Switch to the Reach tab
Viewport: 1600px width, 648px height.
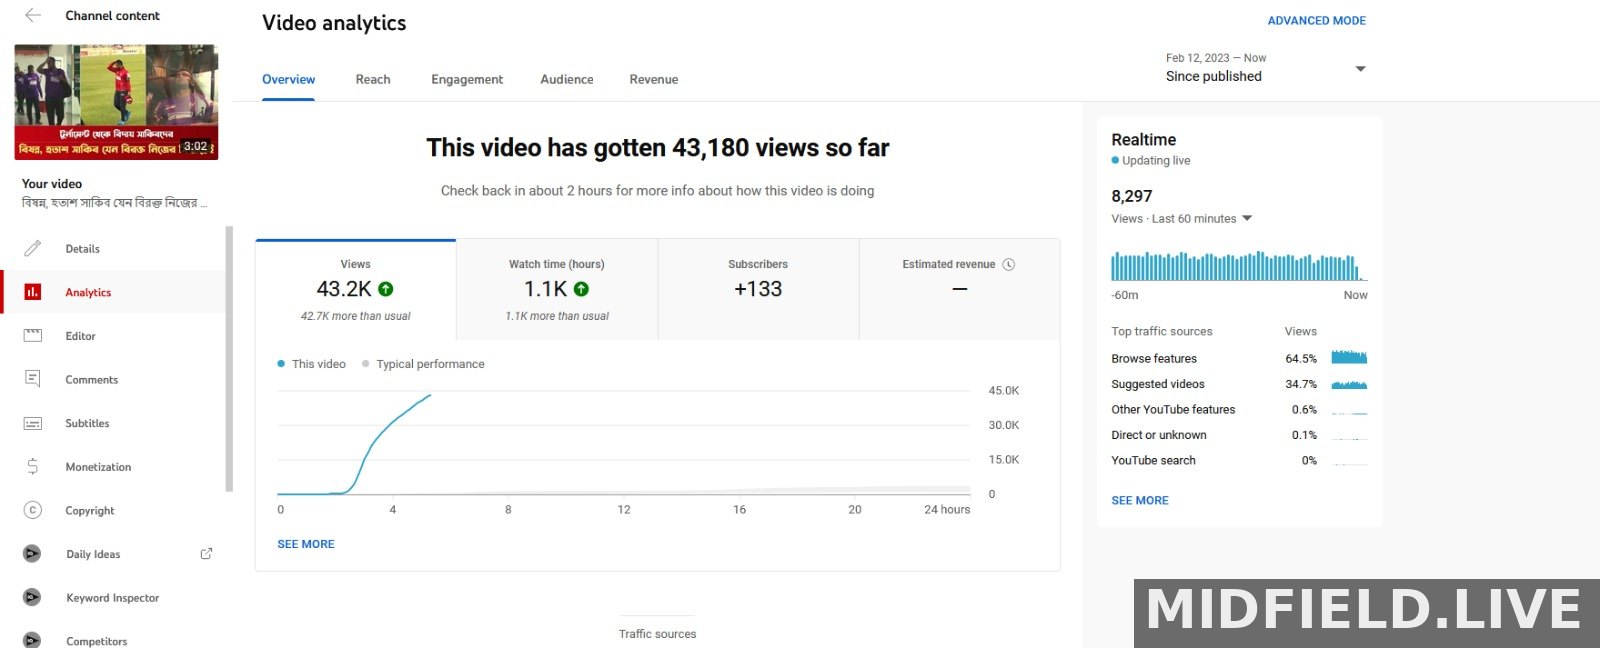point(373,79)
